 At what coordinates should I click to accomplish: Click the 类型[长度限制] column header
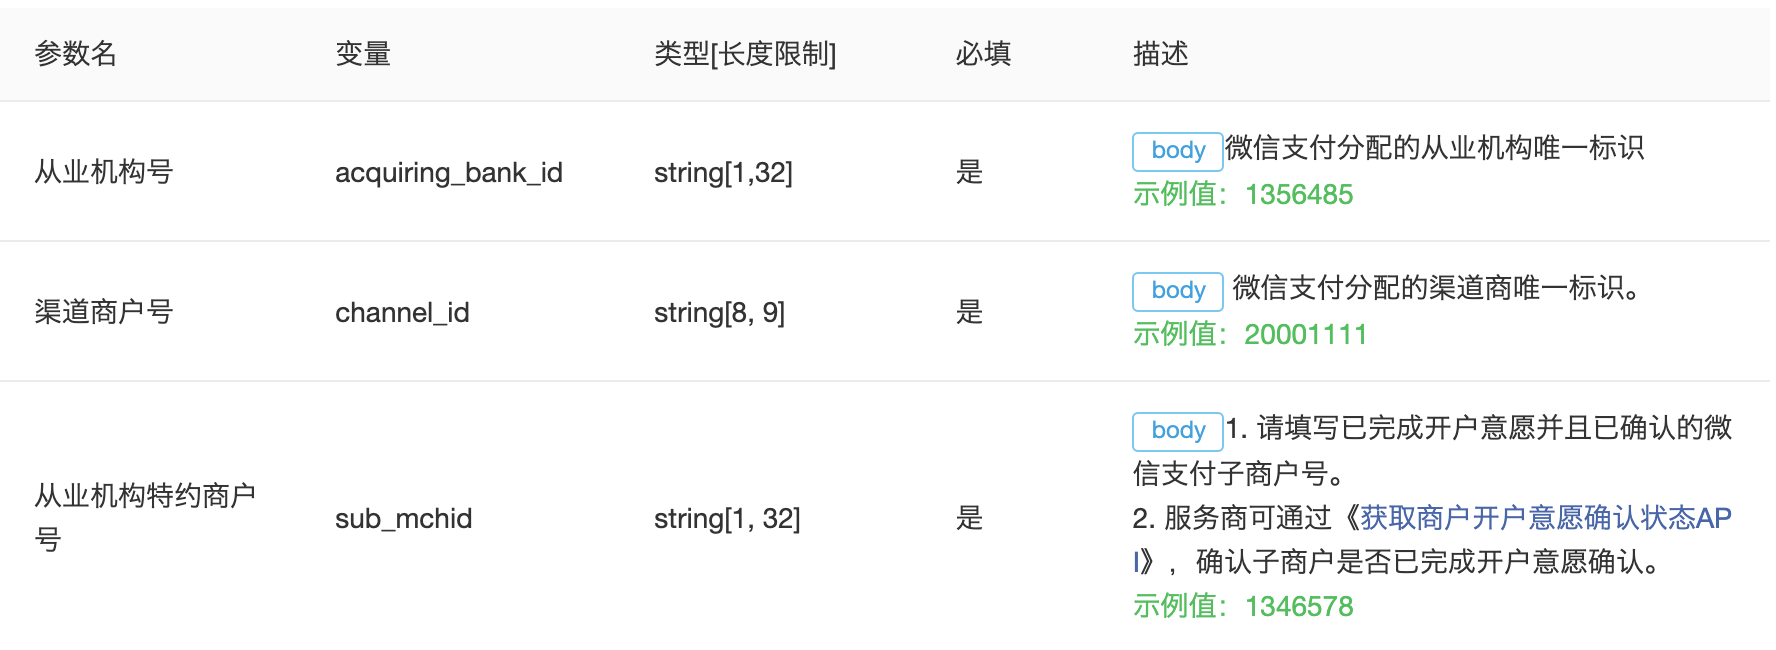[745, 53]
